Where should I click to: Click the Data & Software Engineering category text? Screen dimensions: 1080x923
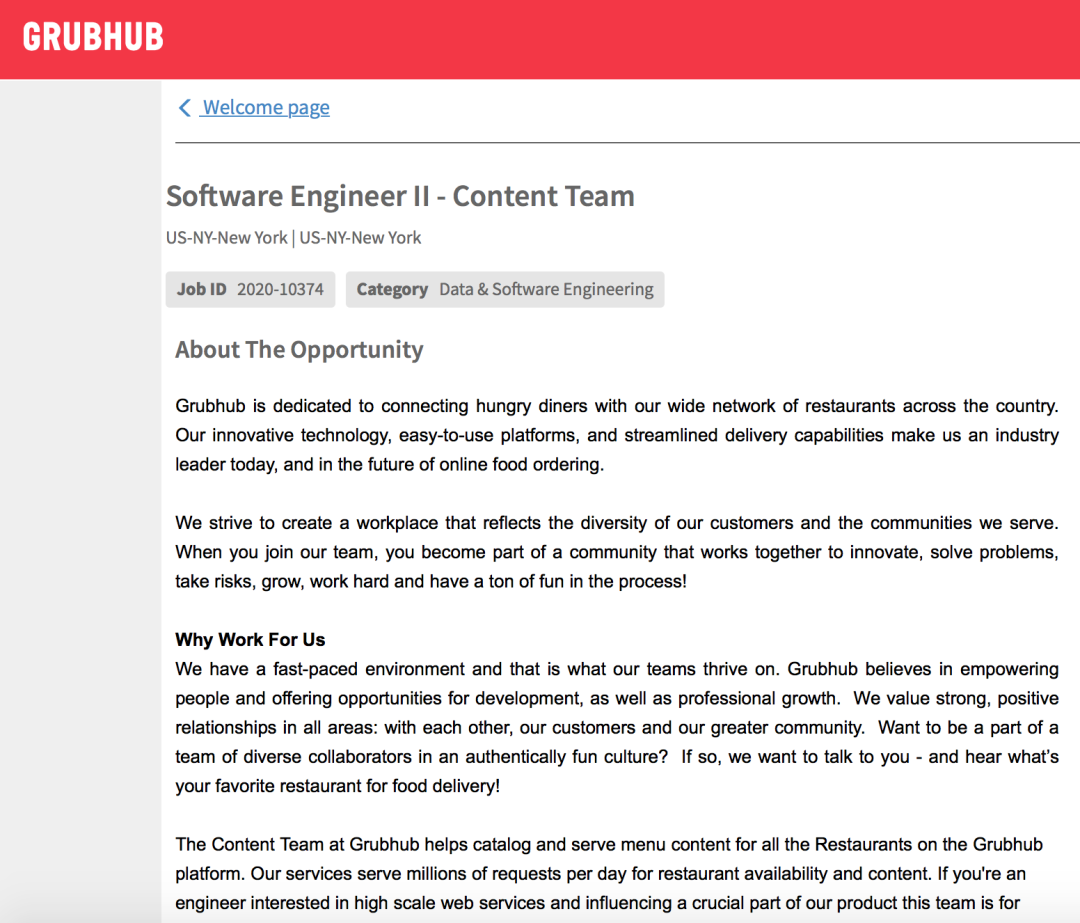click(x=546, y=290)
